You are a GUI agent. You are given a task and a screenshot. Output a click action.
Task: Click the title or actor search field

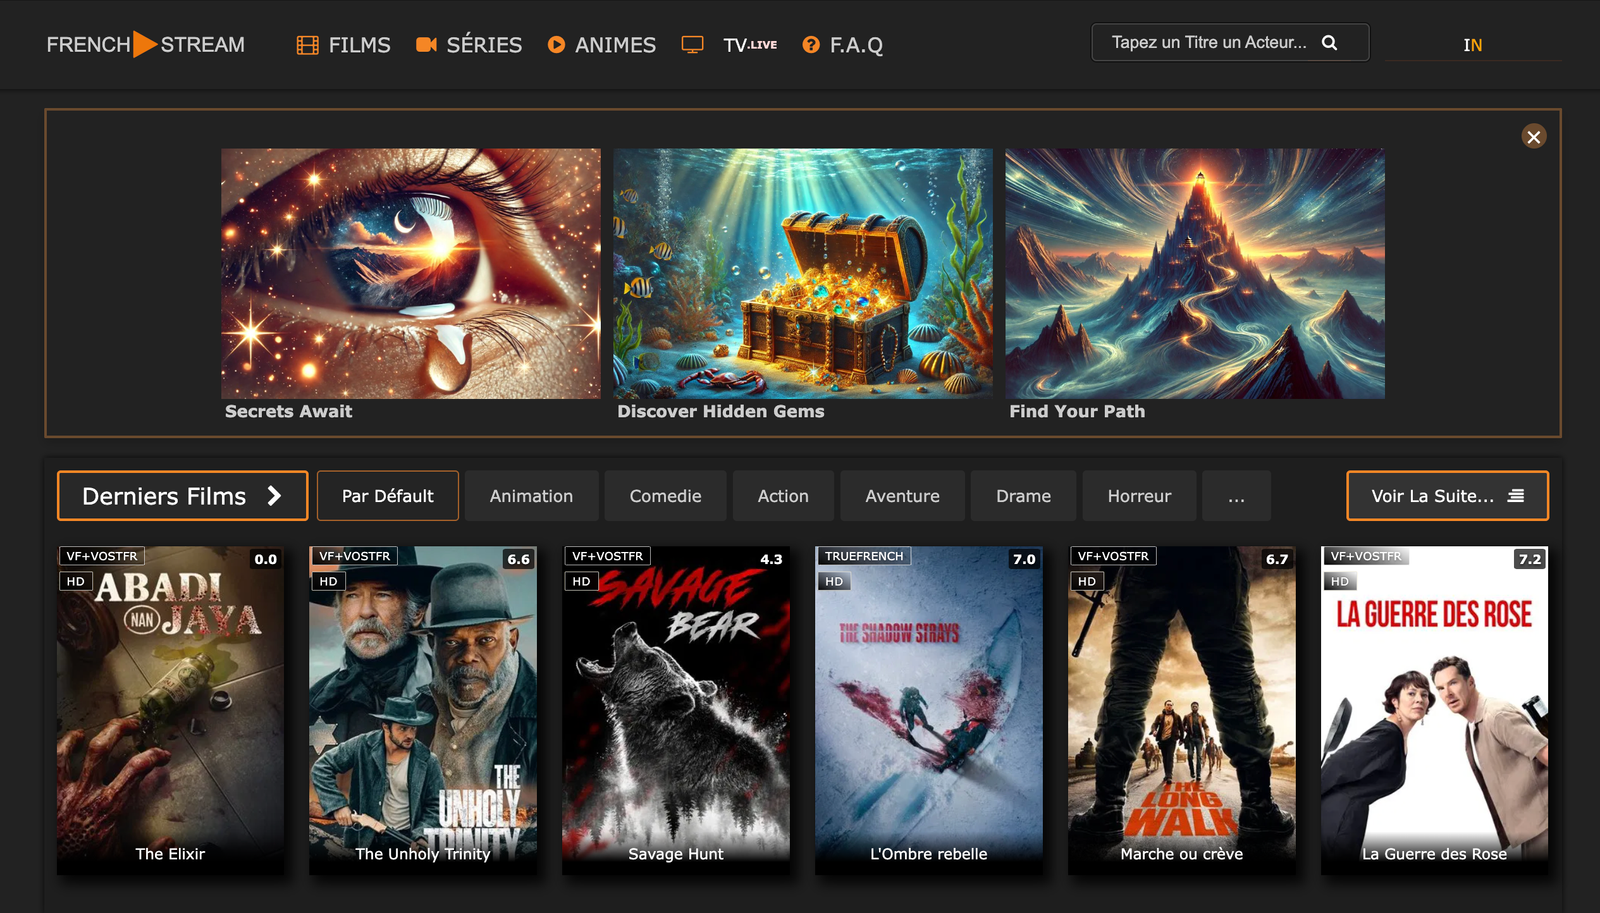1208,43
